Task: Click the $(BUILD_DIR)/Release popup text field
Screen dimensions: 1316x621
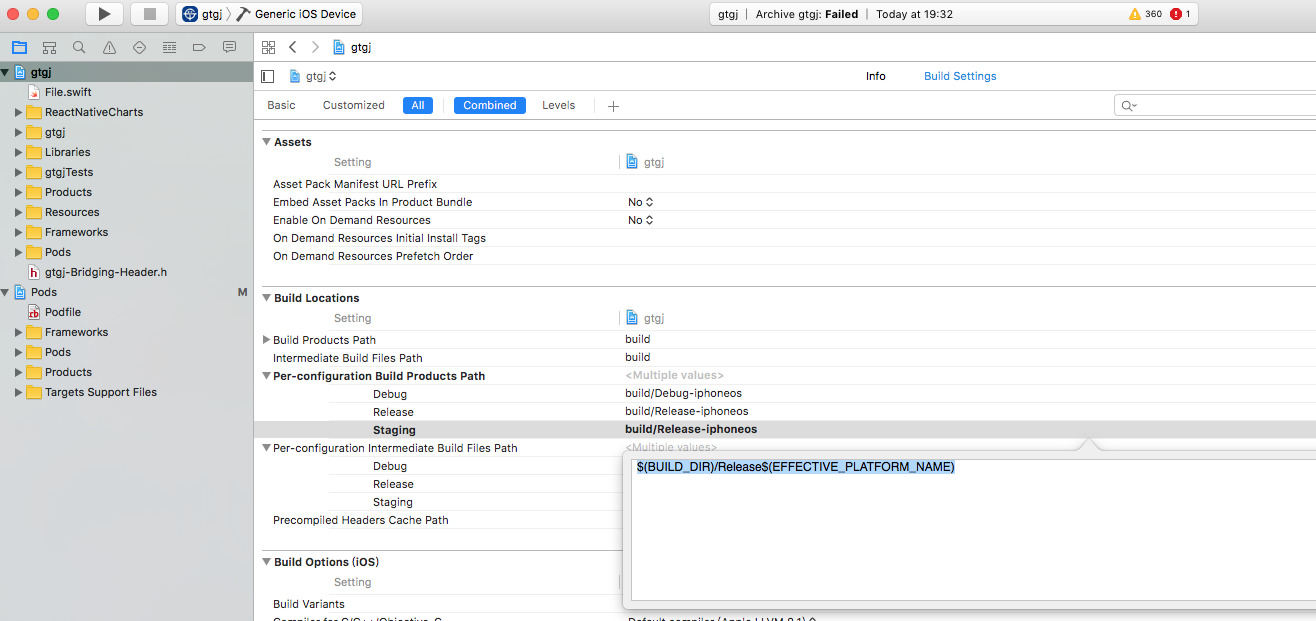Action: click(x=973, y=531)
